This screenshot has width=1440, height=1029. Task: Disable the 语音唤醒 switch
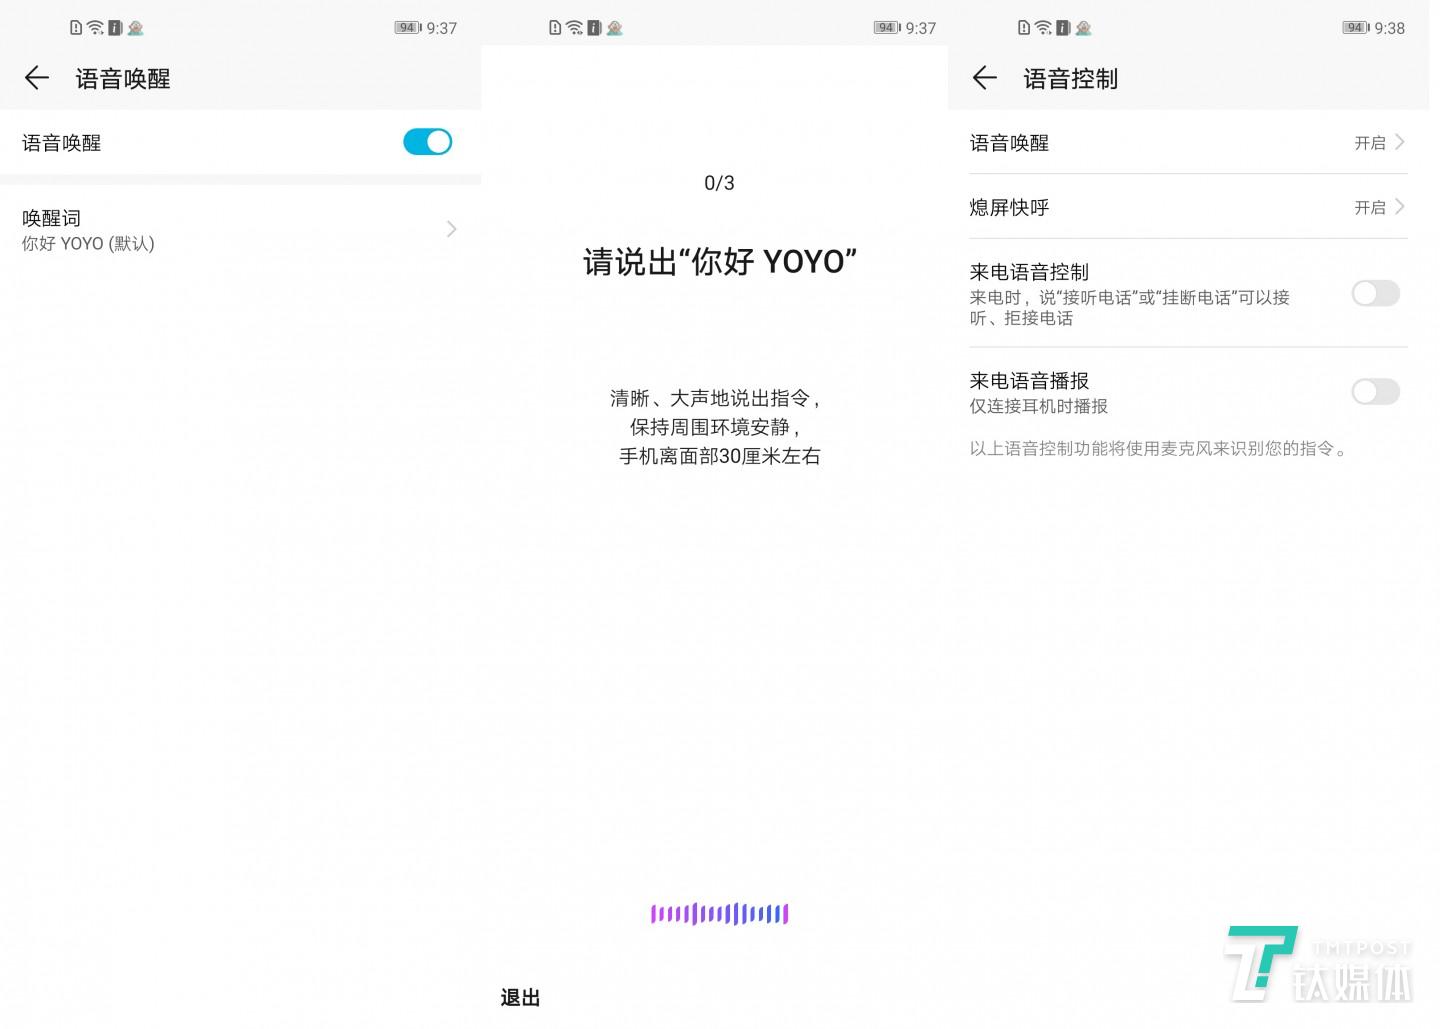pyautogui.click(x=427, y=142)
